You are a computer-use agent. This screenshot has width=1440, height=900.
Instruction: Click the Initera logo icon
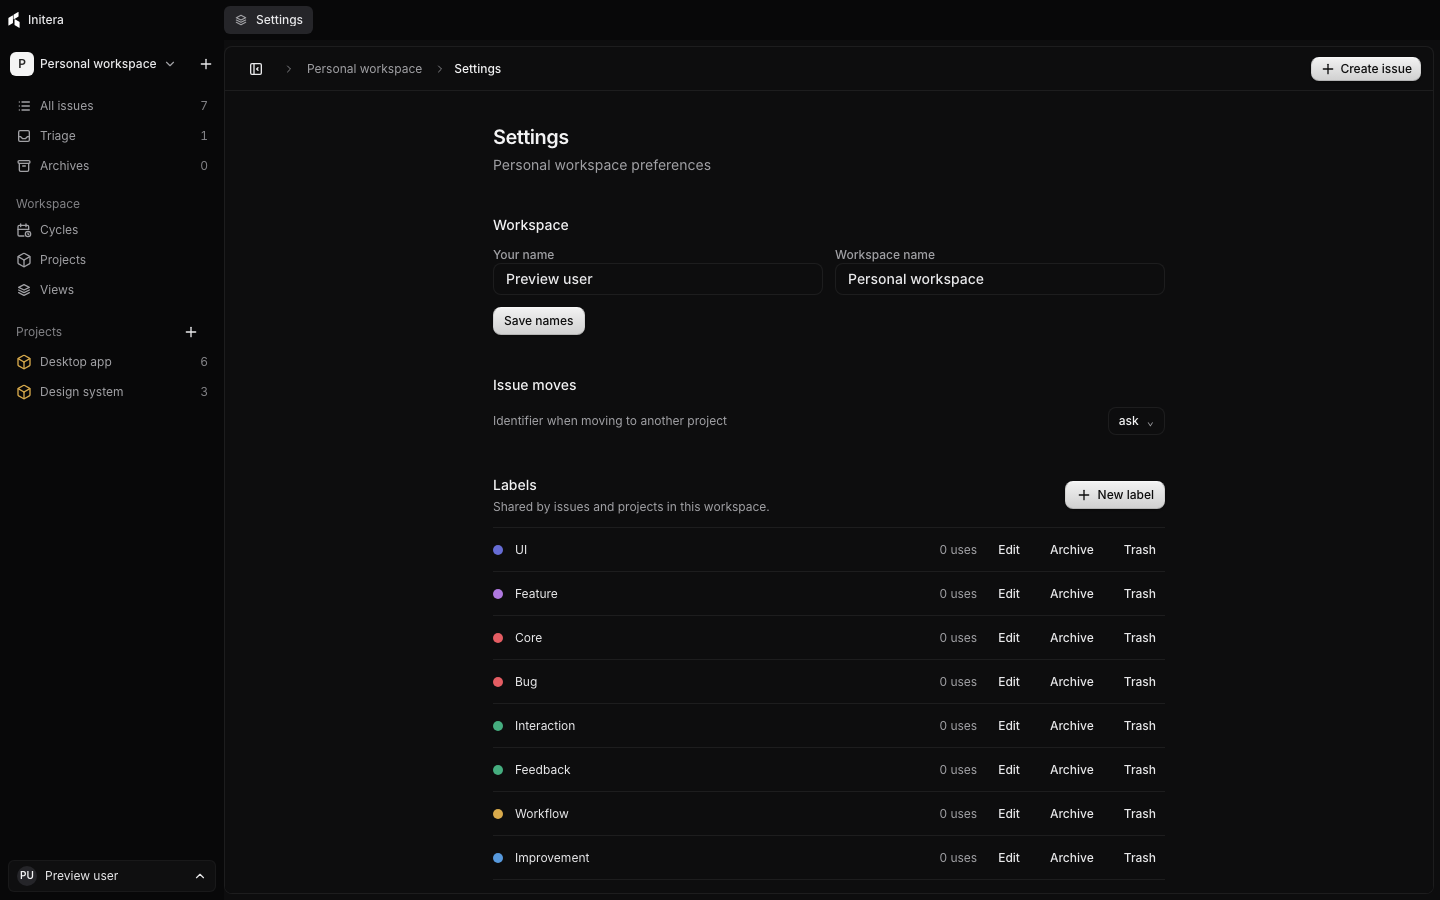[14, 20]
